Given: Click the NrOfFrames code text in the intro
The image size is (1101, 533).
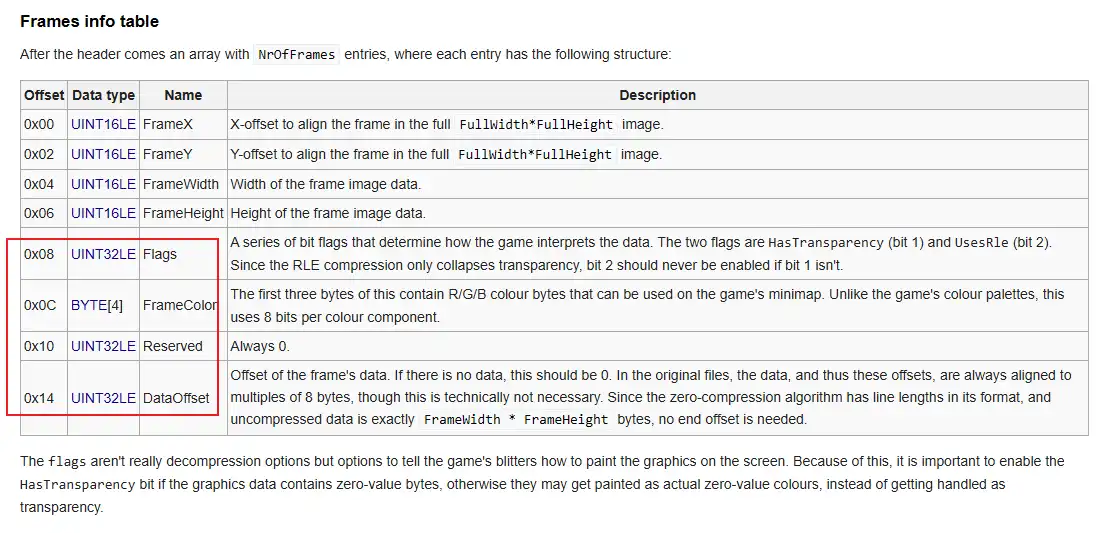Looking at the screenshot, I should click(297, 54).
